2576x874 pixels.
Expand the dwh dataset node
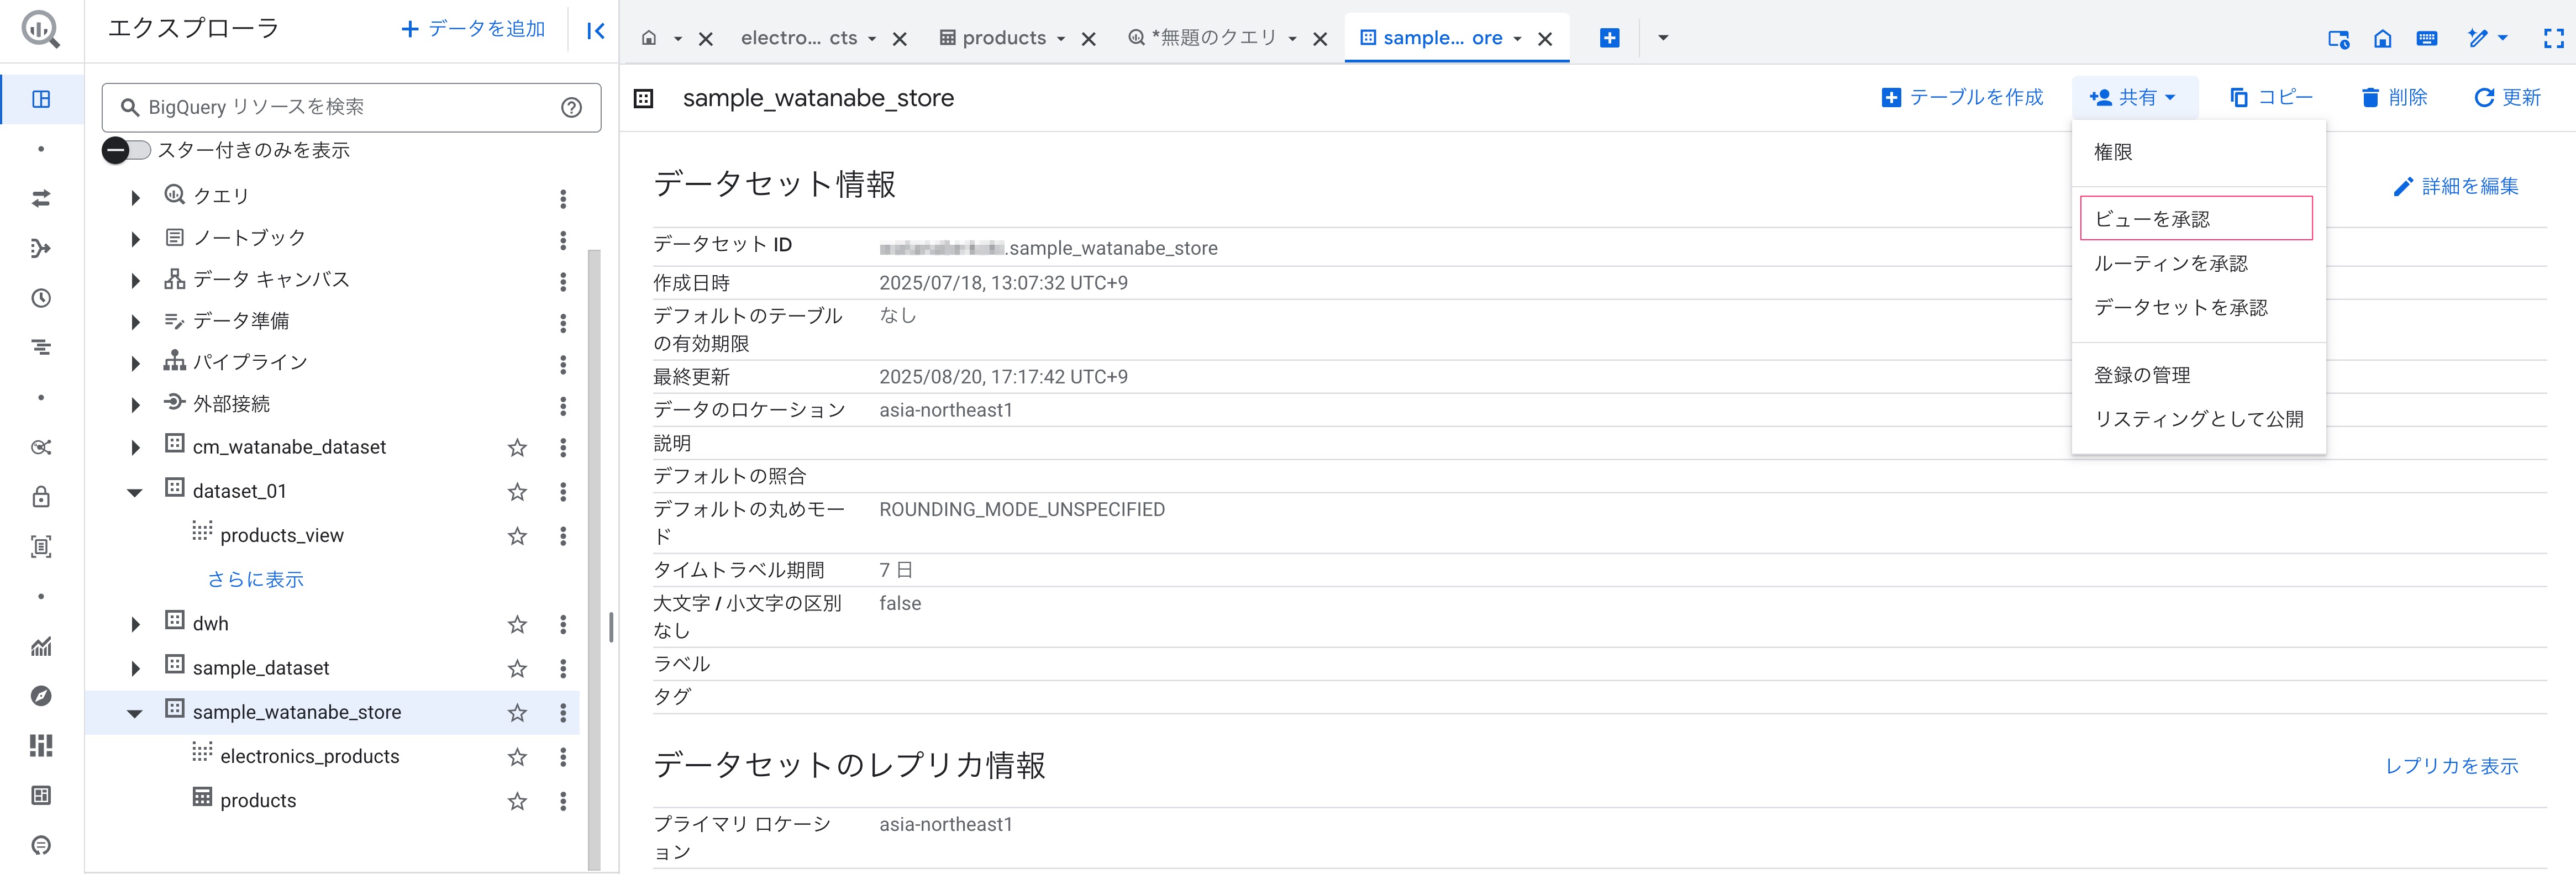pyautogui.click(x=135, y=624)
